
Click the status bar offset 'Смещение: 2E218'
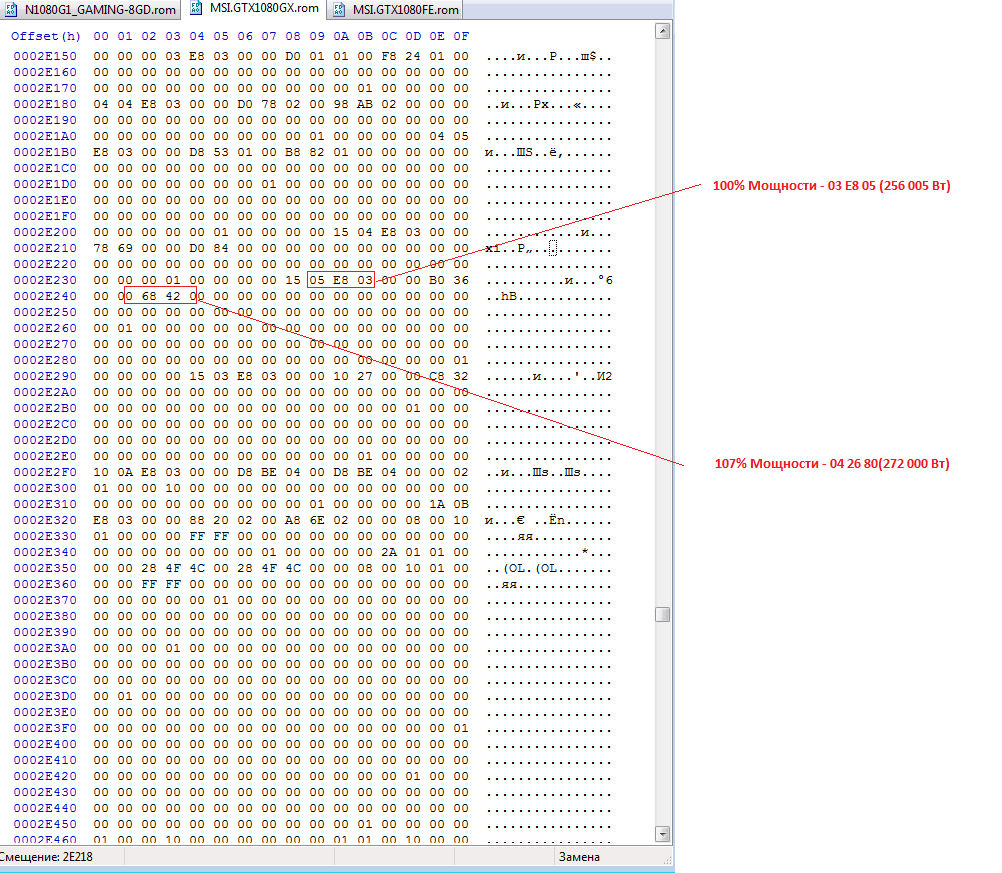[46, 857]
